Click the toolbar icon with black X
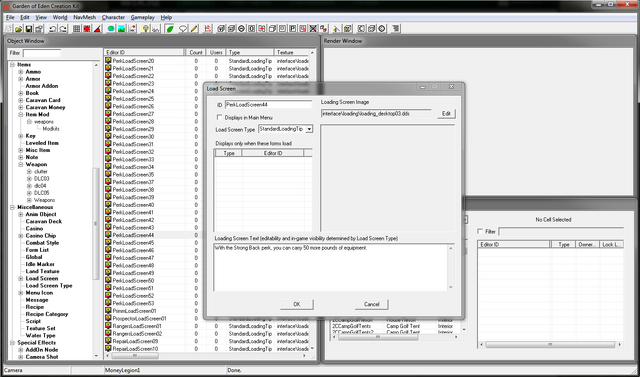The height and width of the screenshot is (377, 640). [x=313, y=29]
